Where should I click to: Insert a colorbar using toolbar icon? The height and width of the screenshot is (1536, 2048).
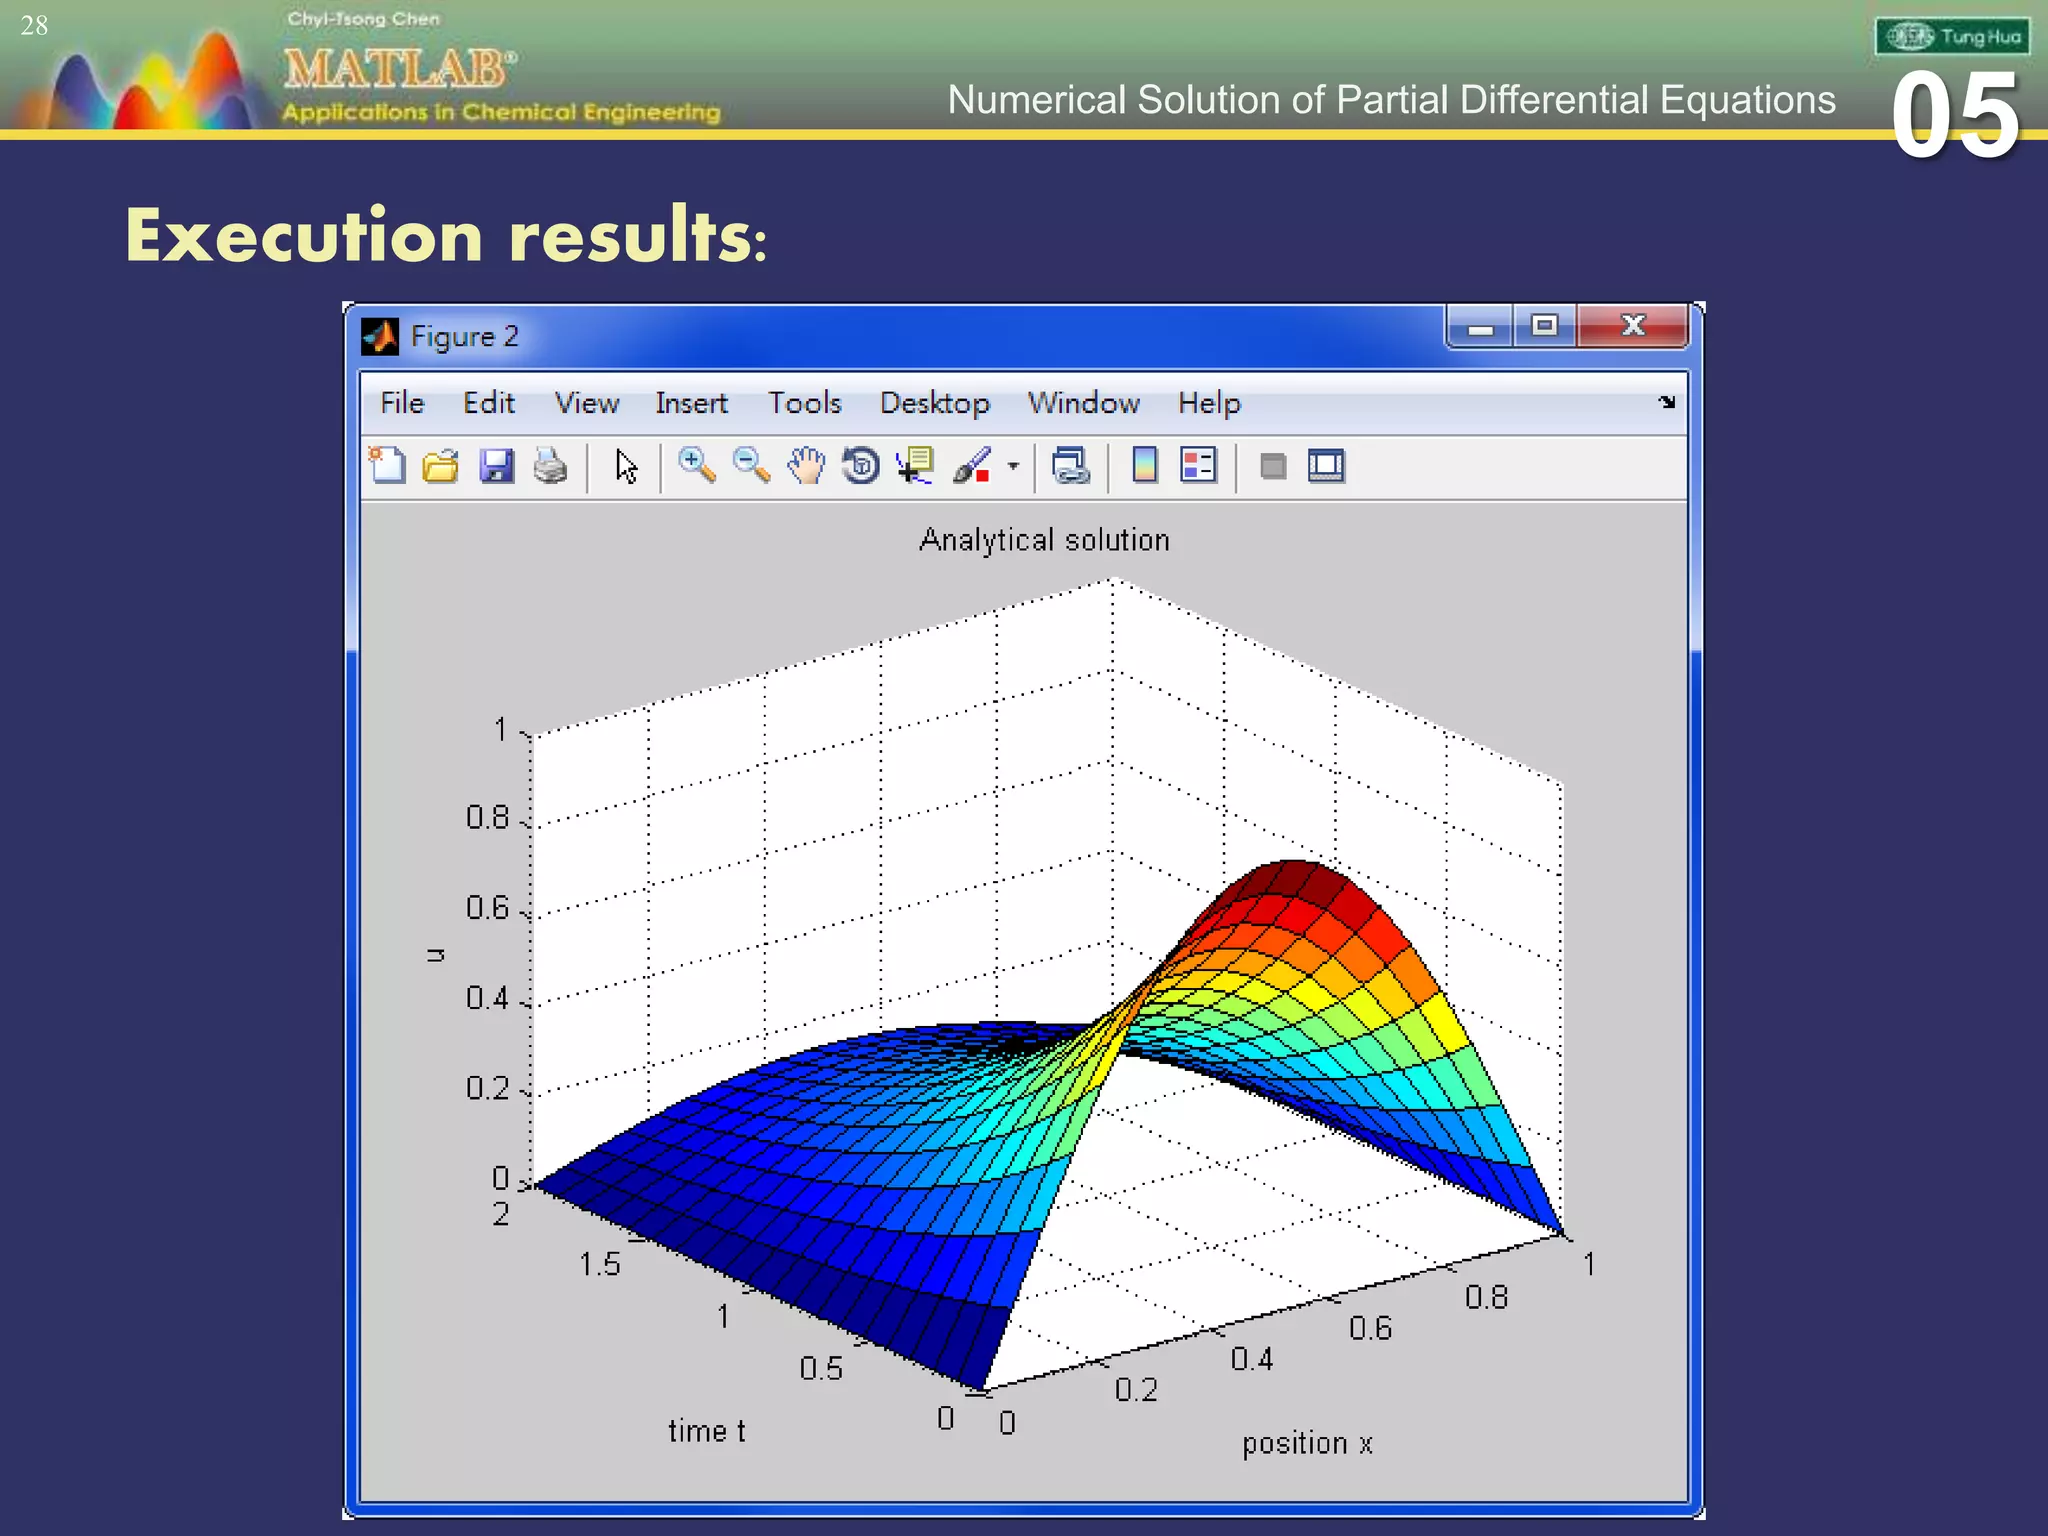[x=1145, y=466]
